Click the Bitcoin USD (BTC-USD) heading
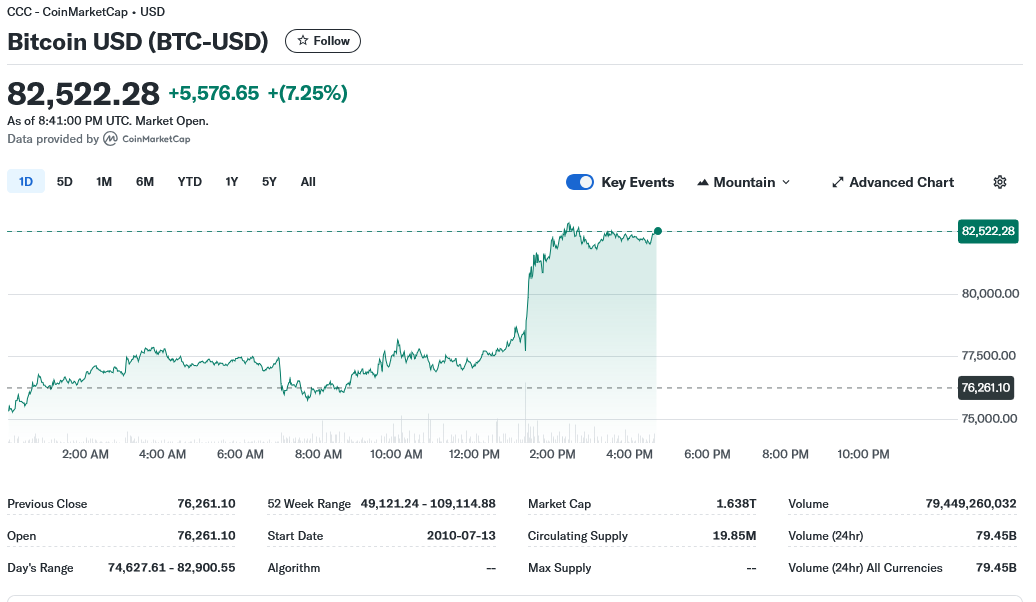The width and height of the screenshot is (1036, 602). click(138, 42)
